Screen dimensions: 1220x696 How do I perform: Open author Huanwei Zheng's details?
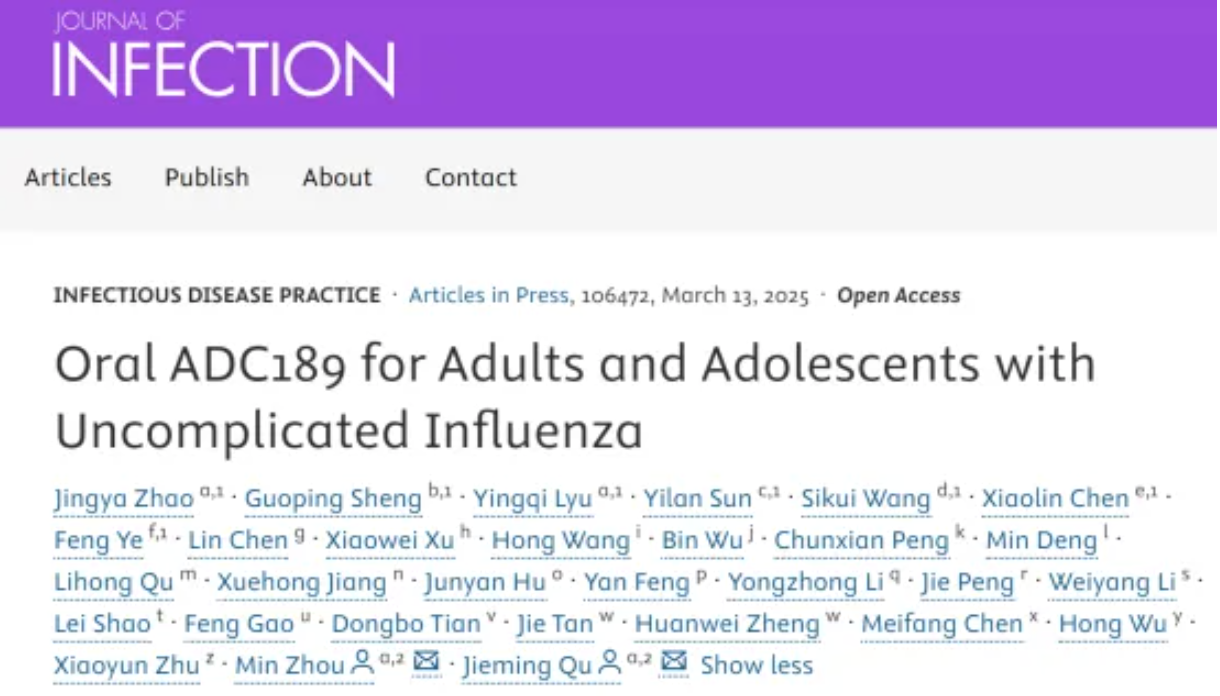click(727, 624)
